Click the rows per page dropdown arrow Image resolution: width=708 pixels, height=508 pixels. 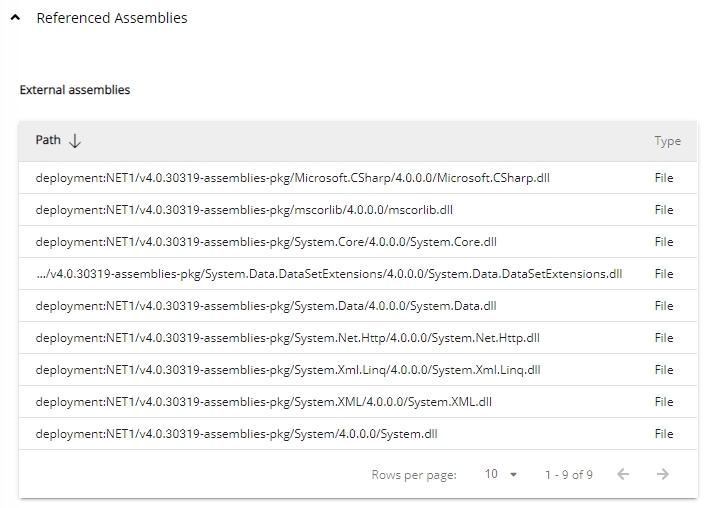point(514,475)
